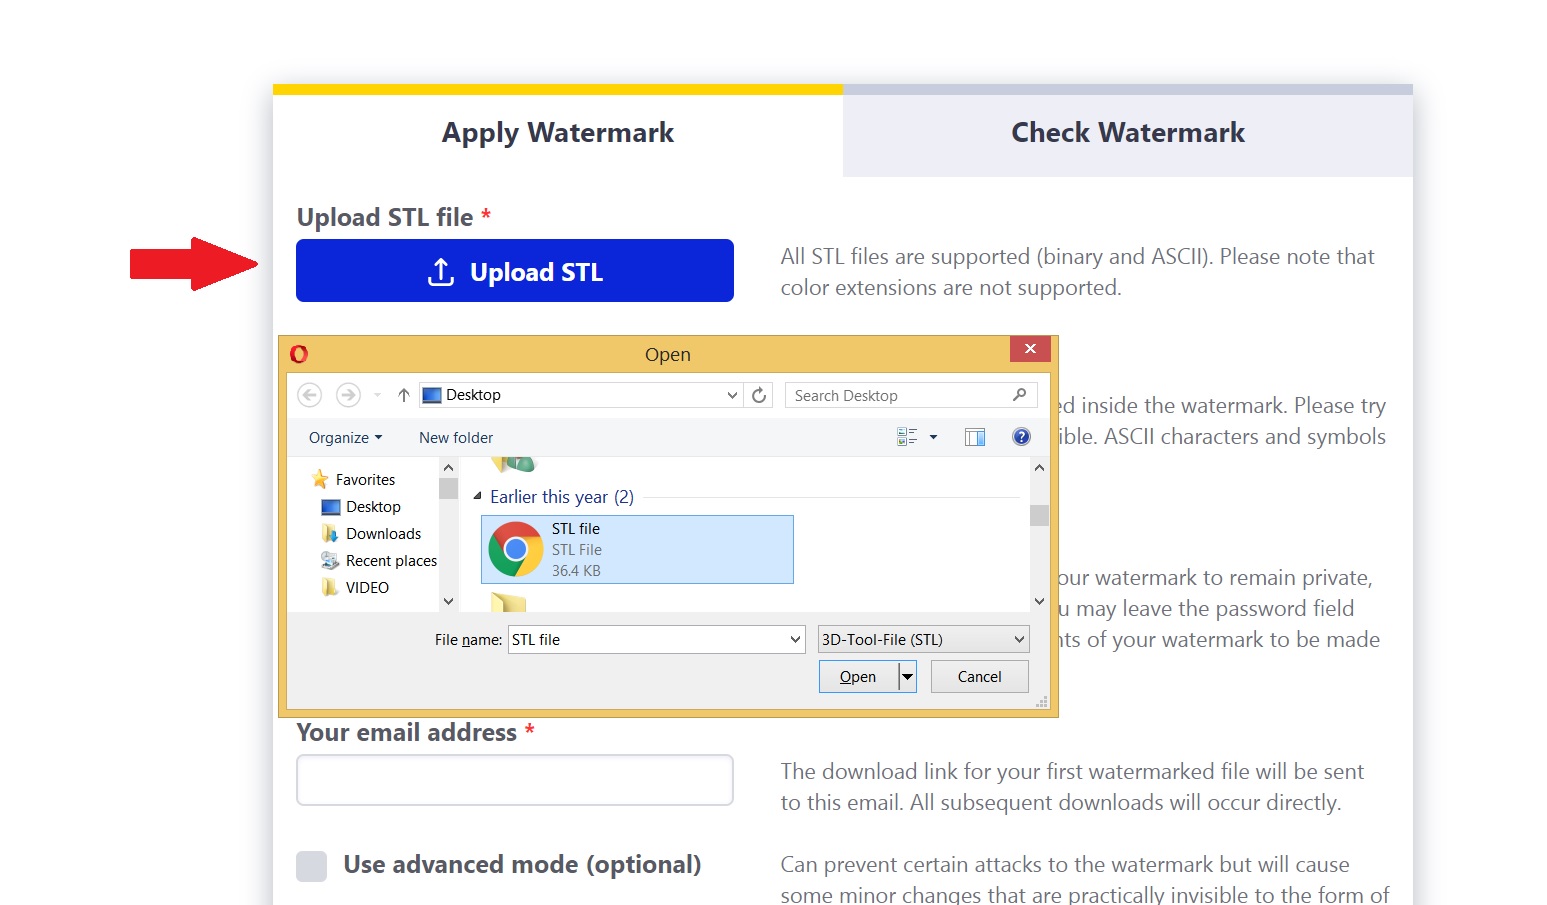Go back in the Open dialog

point(310,395)
